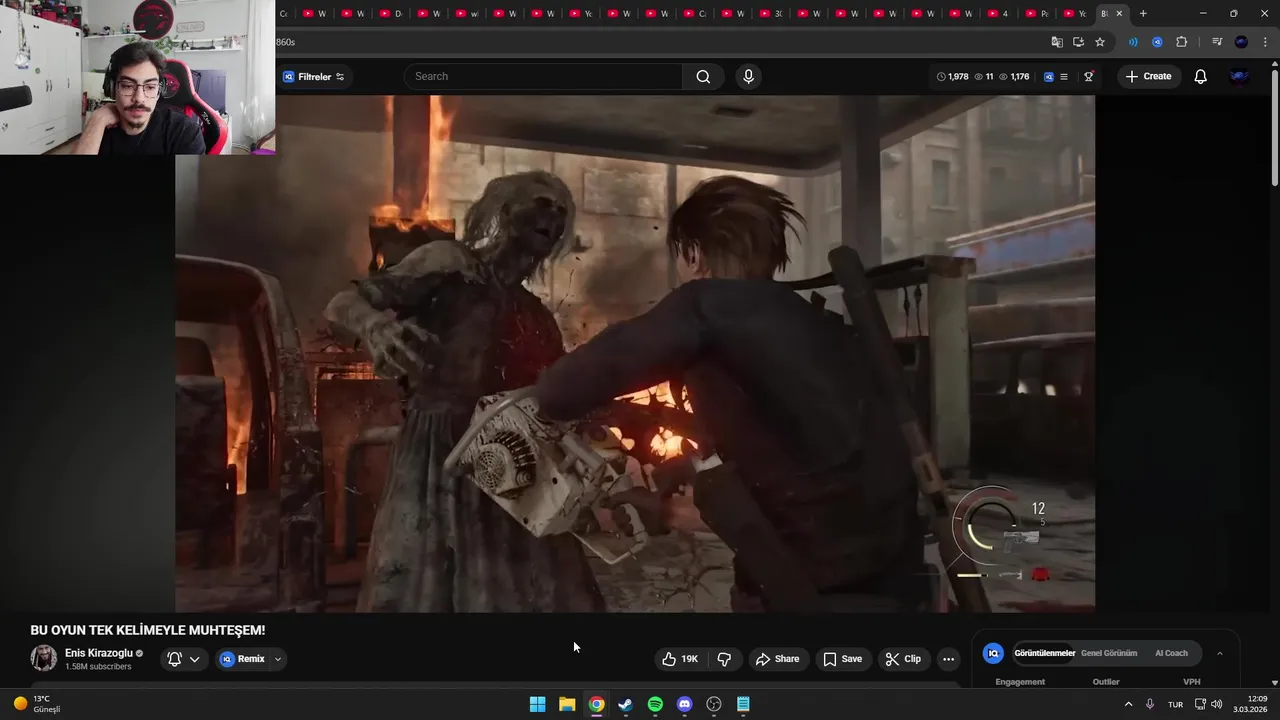Open File Explorer from the taskbar
The width and height of the screenshot is (1280, 720).
pos(567,704)
